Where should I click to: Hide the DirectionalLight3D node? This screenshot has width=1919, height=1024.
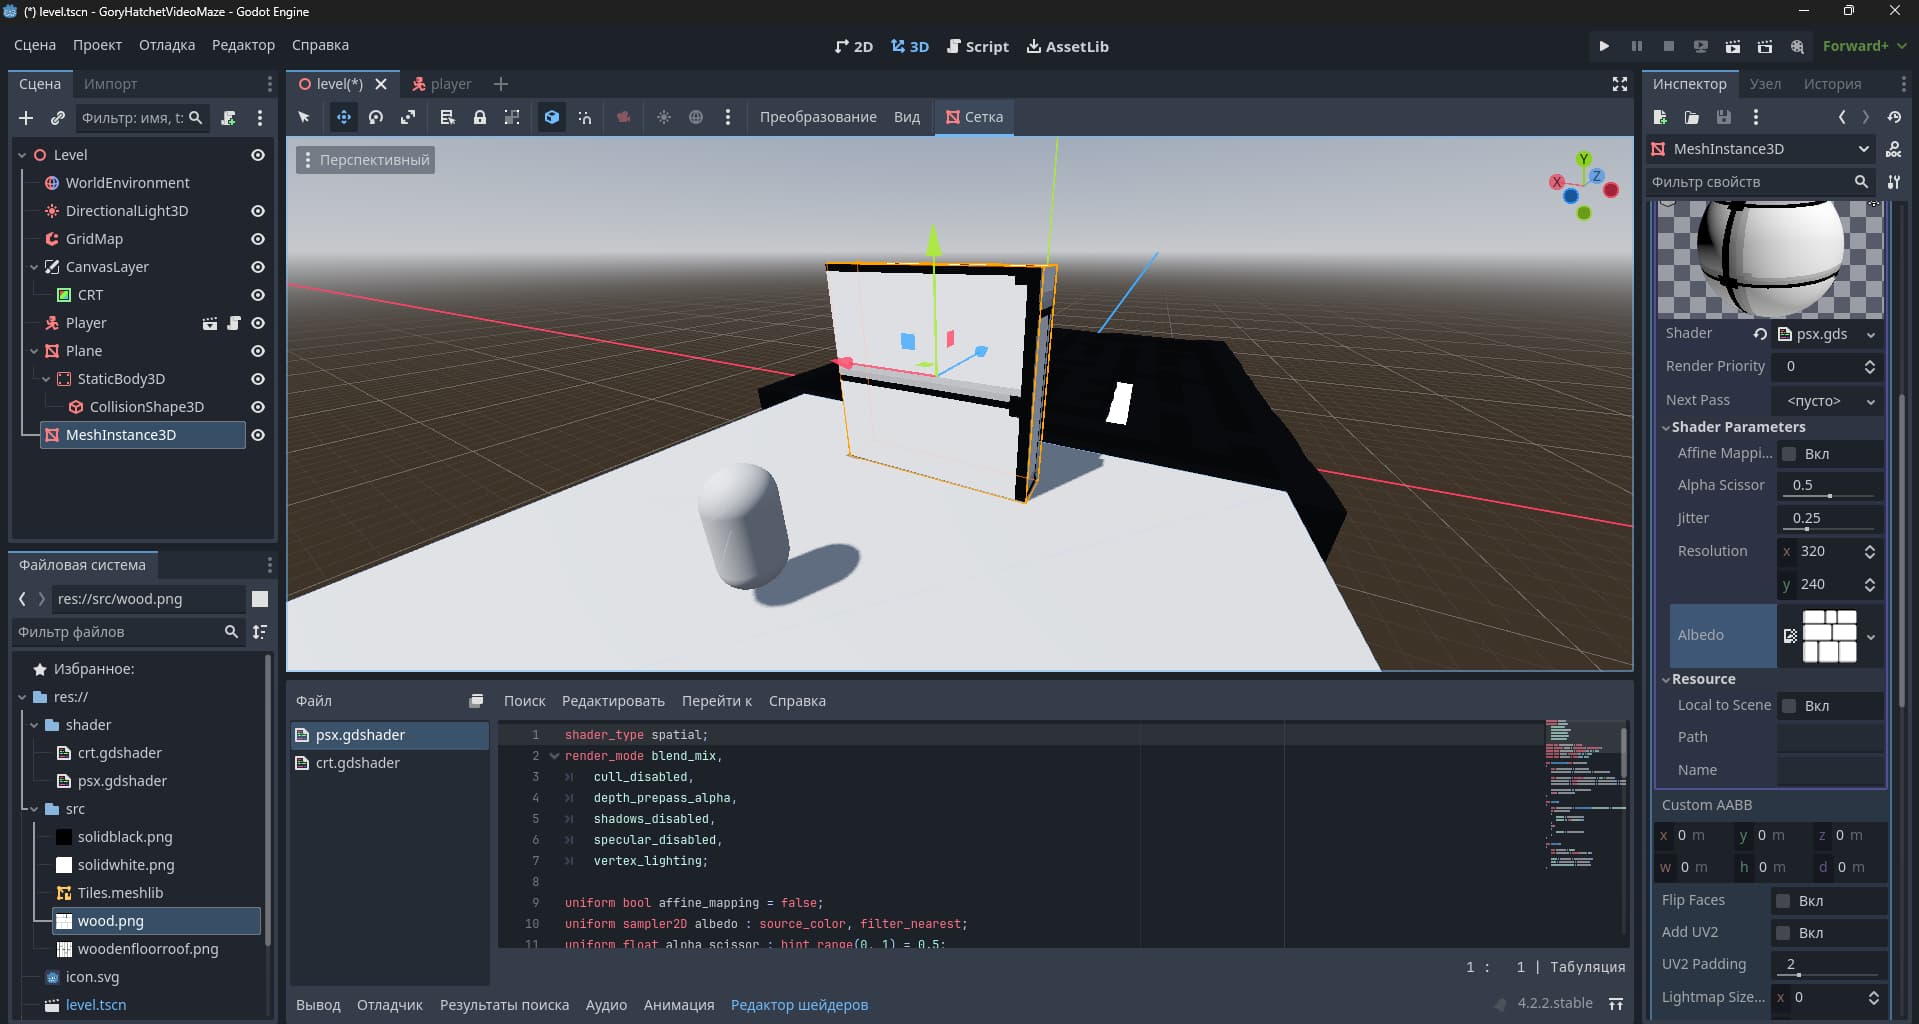(257, 211)
